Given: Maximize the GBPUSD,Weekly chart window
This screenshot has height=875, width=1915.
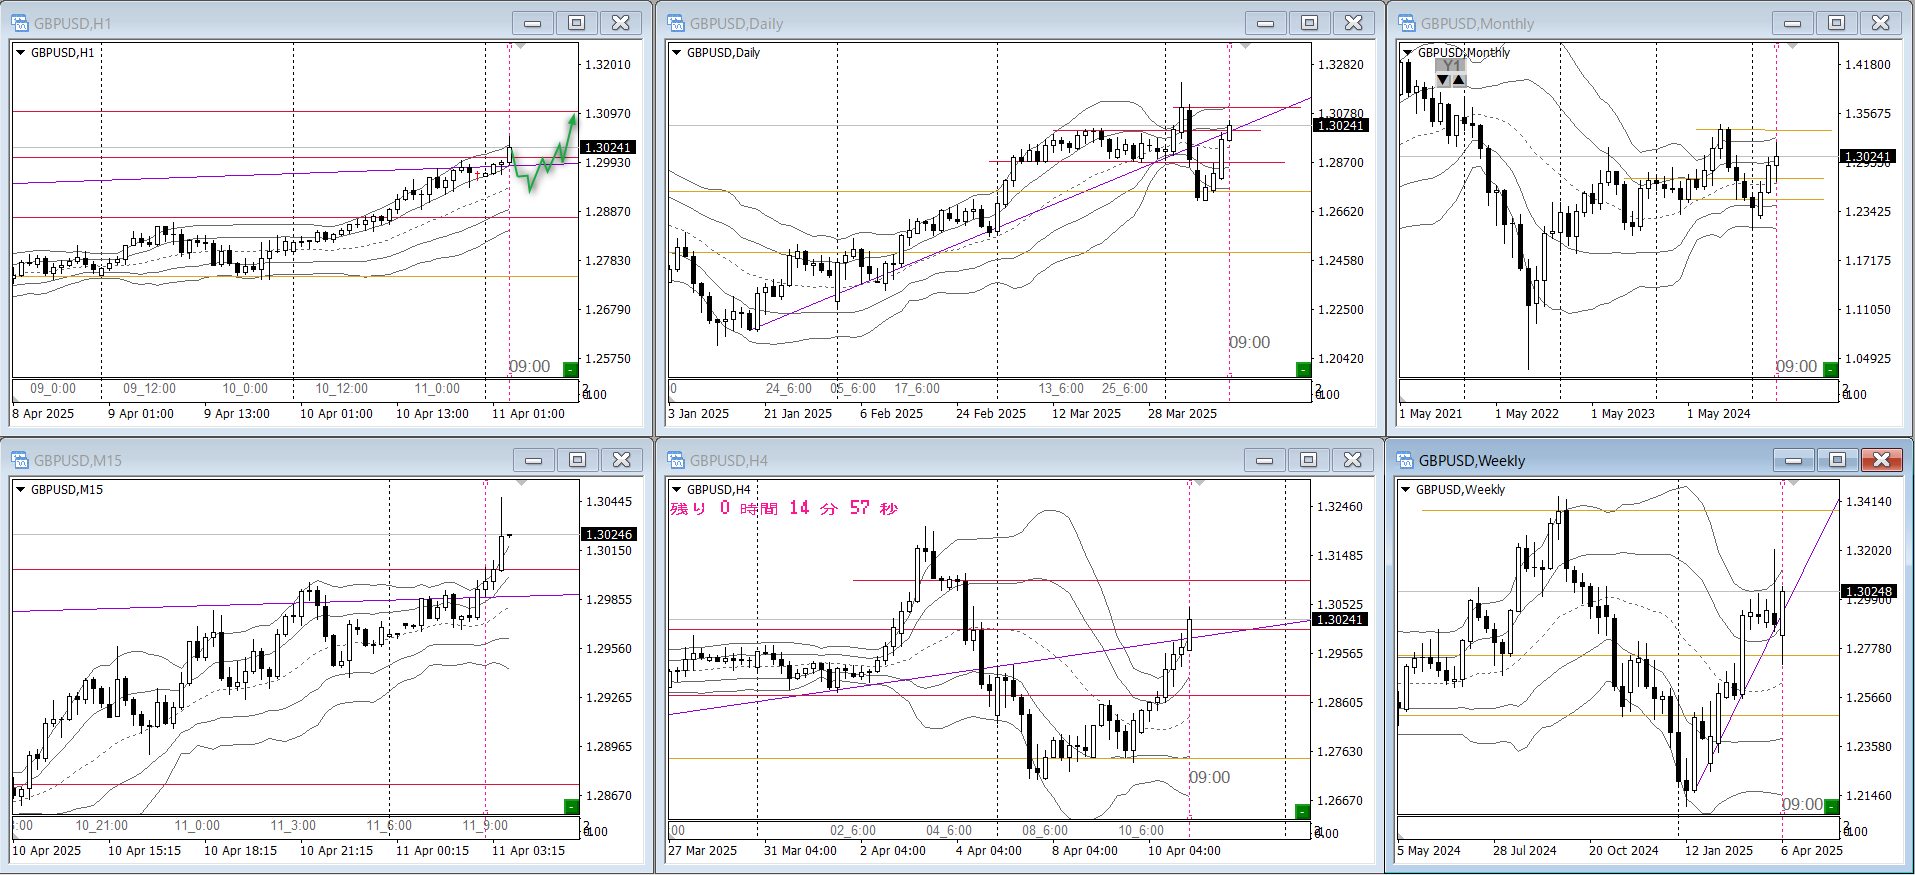Looking at the screenshot, I should 1838,460.
